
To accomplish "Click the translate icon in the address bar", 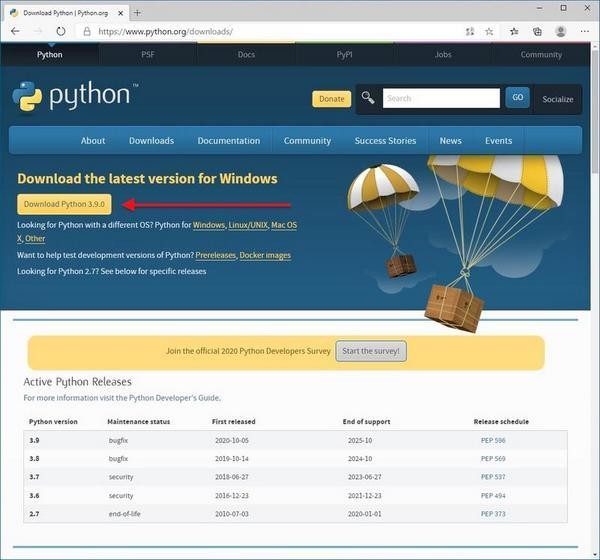I will pos(470,31).
